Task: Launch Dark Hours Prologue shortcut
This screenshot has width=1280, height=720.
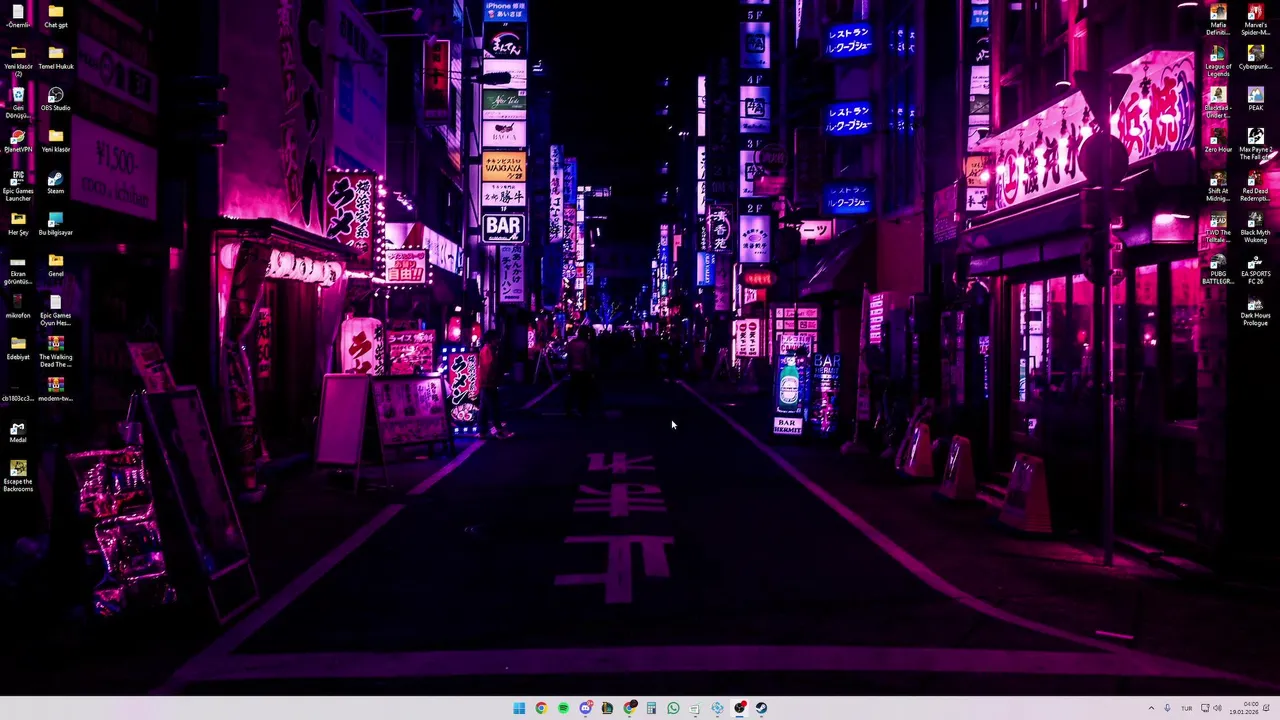Action: coord(1256,311)
